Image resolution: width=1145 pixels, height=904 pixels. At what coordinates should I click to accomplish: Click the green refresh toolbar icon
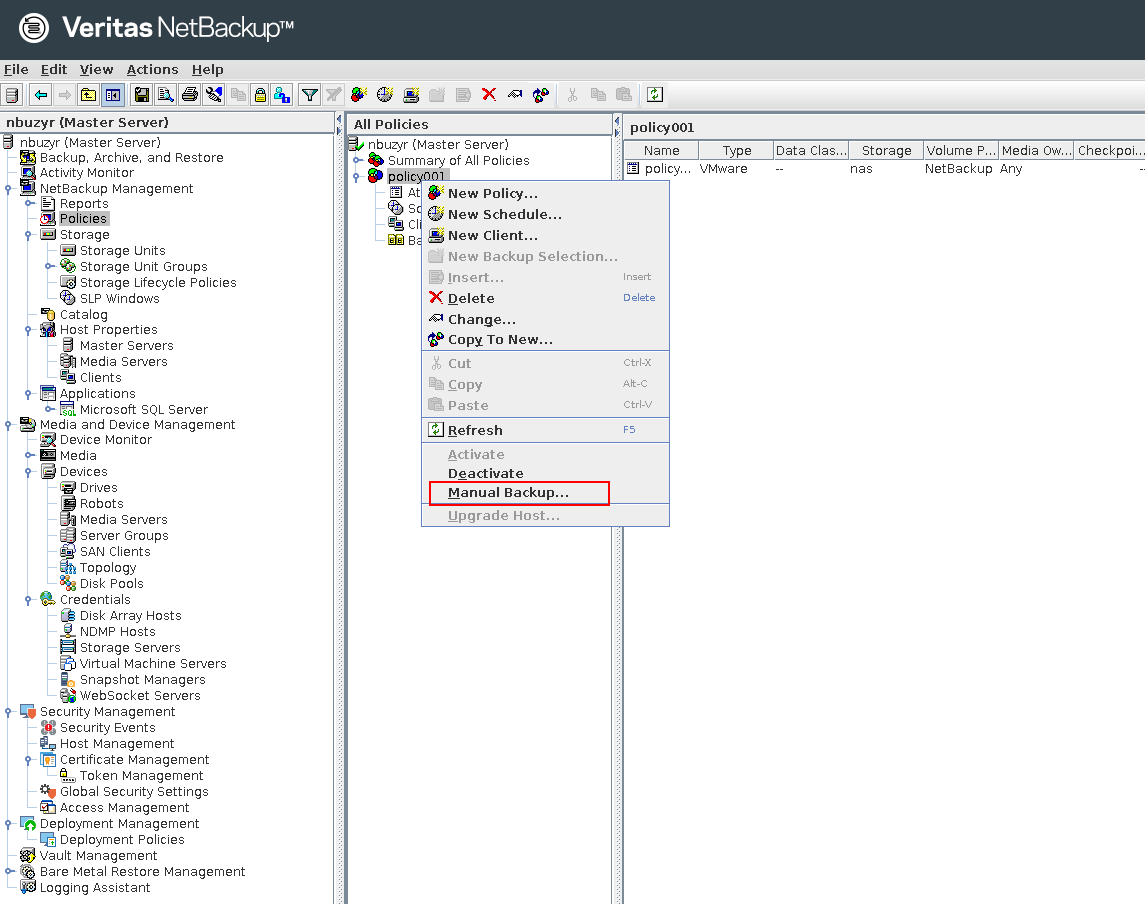pos(655,95)
